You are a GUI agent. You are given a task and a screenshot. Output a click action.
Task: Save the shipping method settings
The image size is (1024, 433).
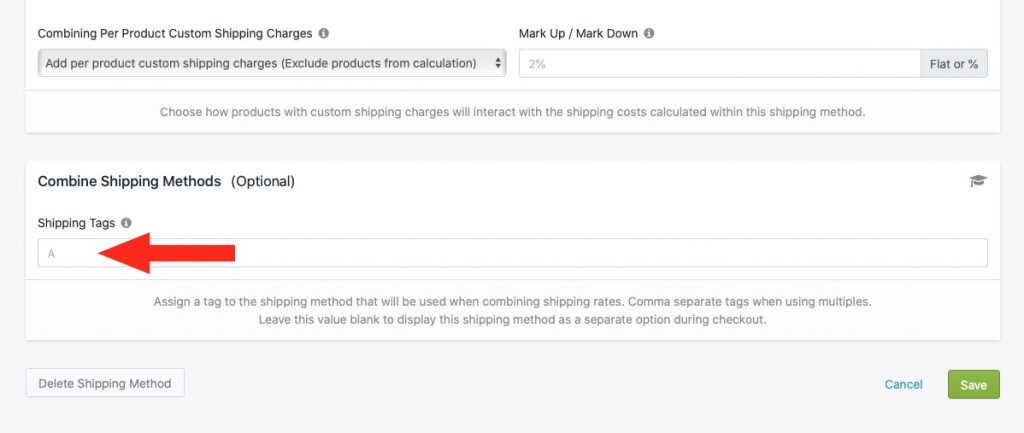point(973,385)
